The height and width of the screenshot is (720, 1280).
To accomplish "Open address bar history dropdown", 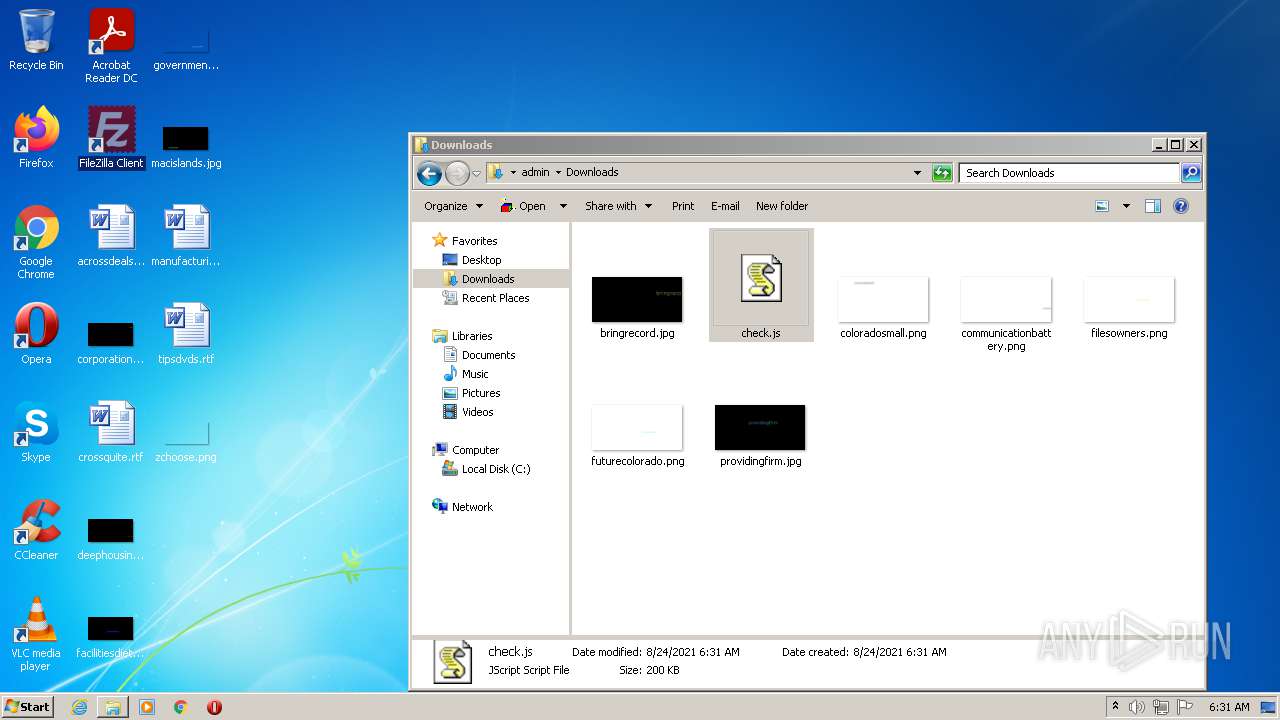I will [917, 173].
